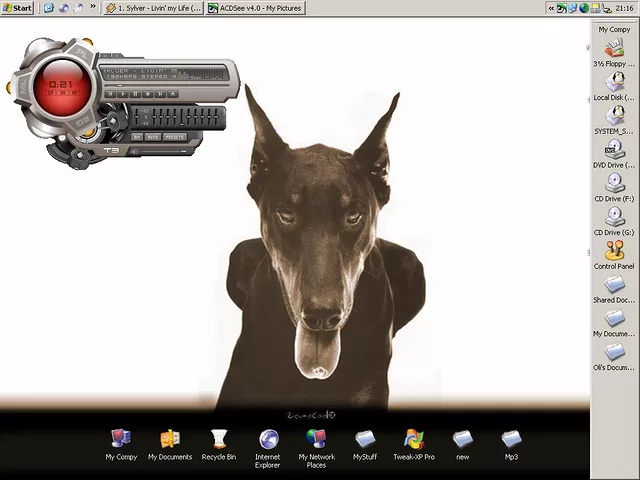The image size is (640, 480).
Task: Open the Recycle Bin icon
Action: tap(219, 439)
